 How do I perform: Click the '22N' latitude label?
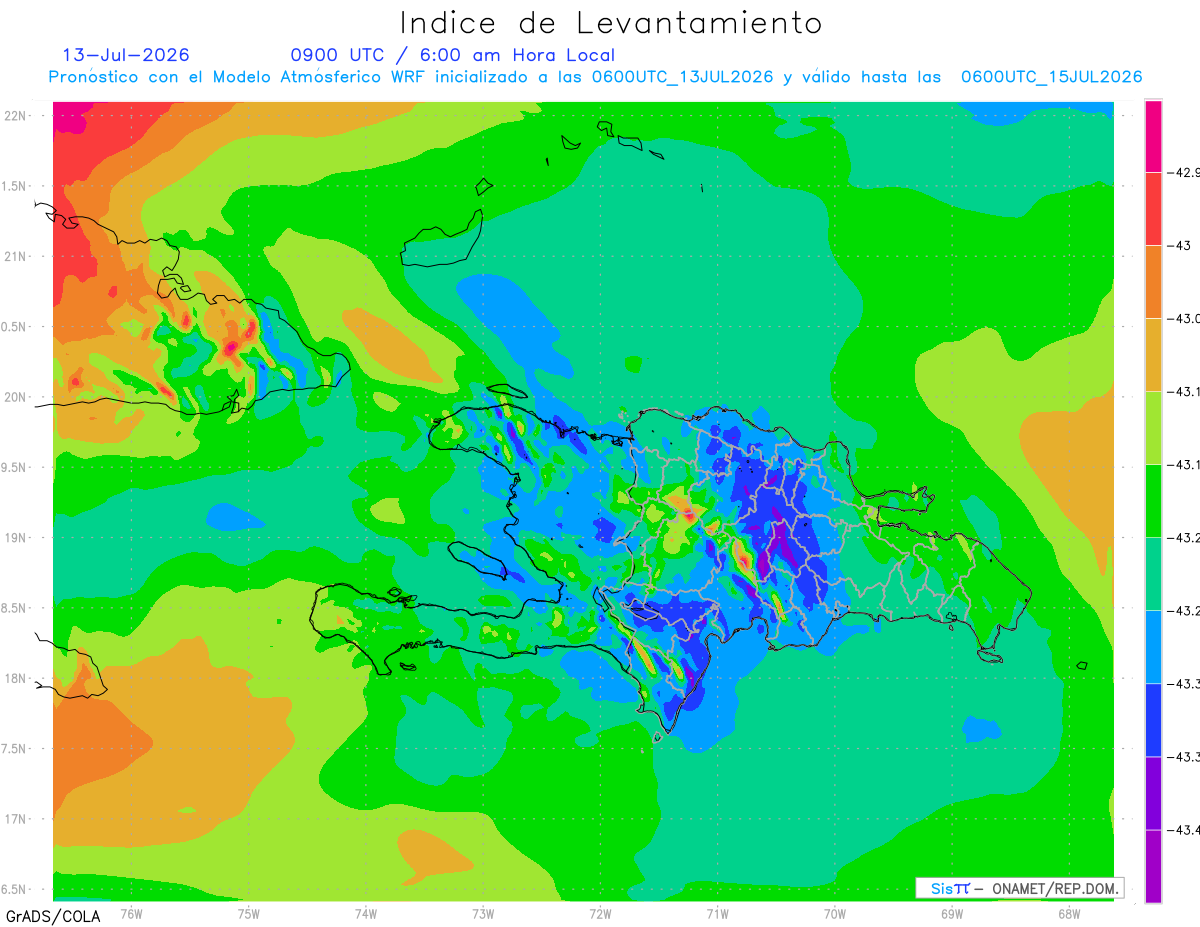pyautogui.click(x=15, y=115)
